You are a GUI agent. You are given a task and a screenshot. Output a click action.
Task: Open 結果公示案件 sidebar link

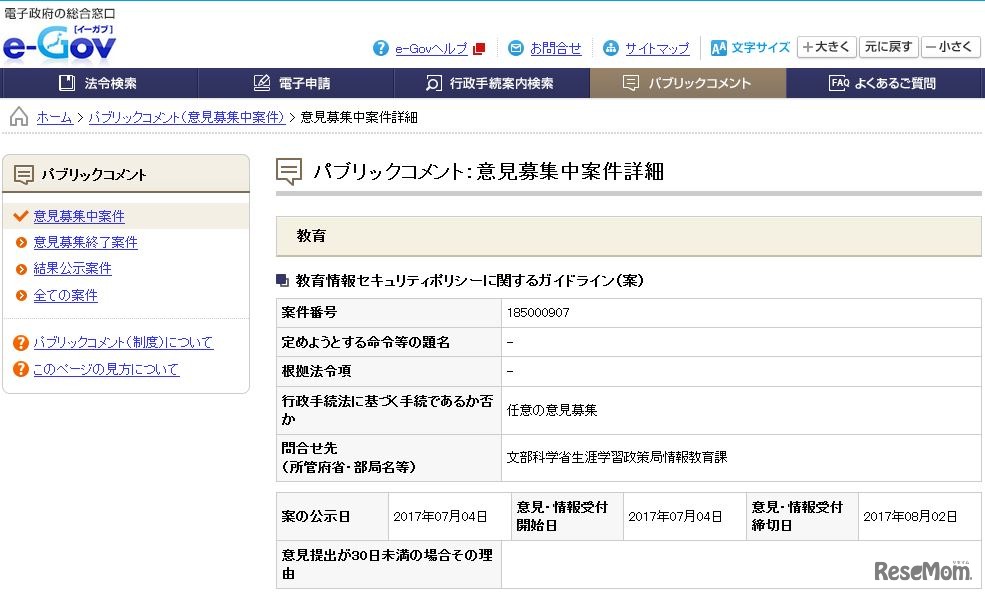point(72,269)
